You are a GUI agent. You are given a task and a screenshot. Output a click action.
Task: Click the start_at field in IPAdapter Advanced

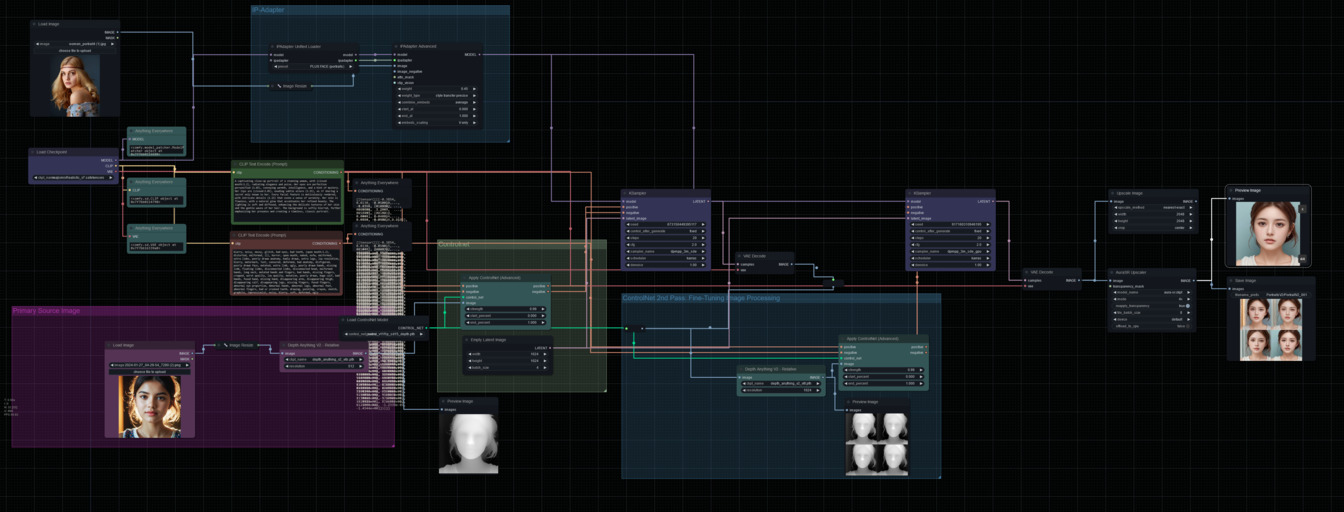click(436, 109)
